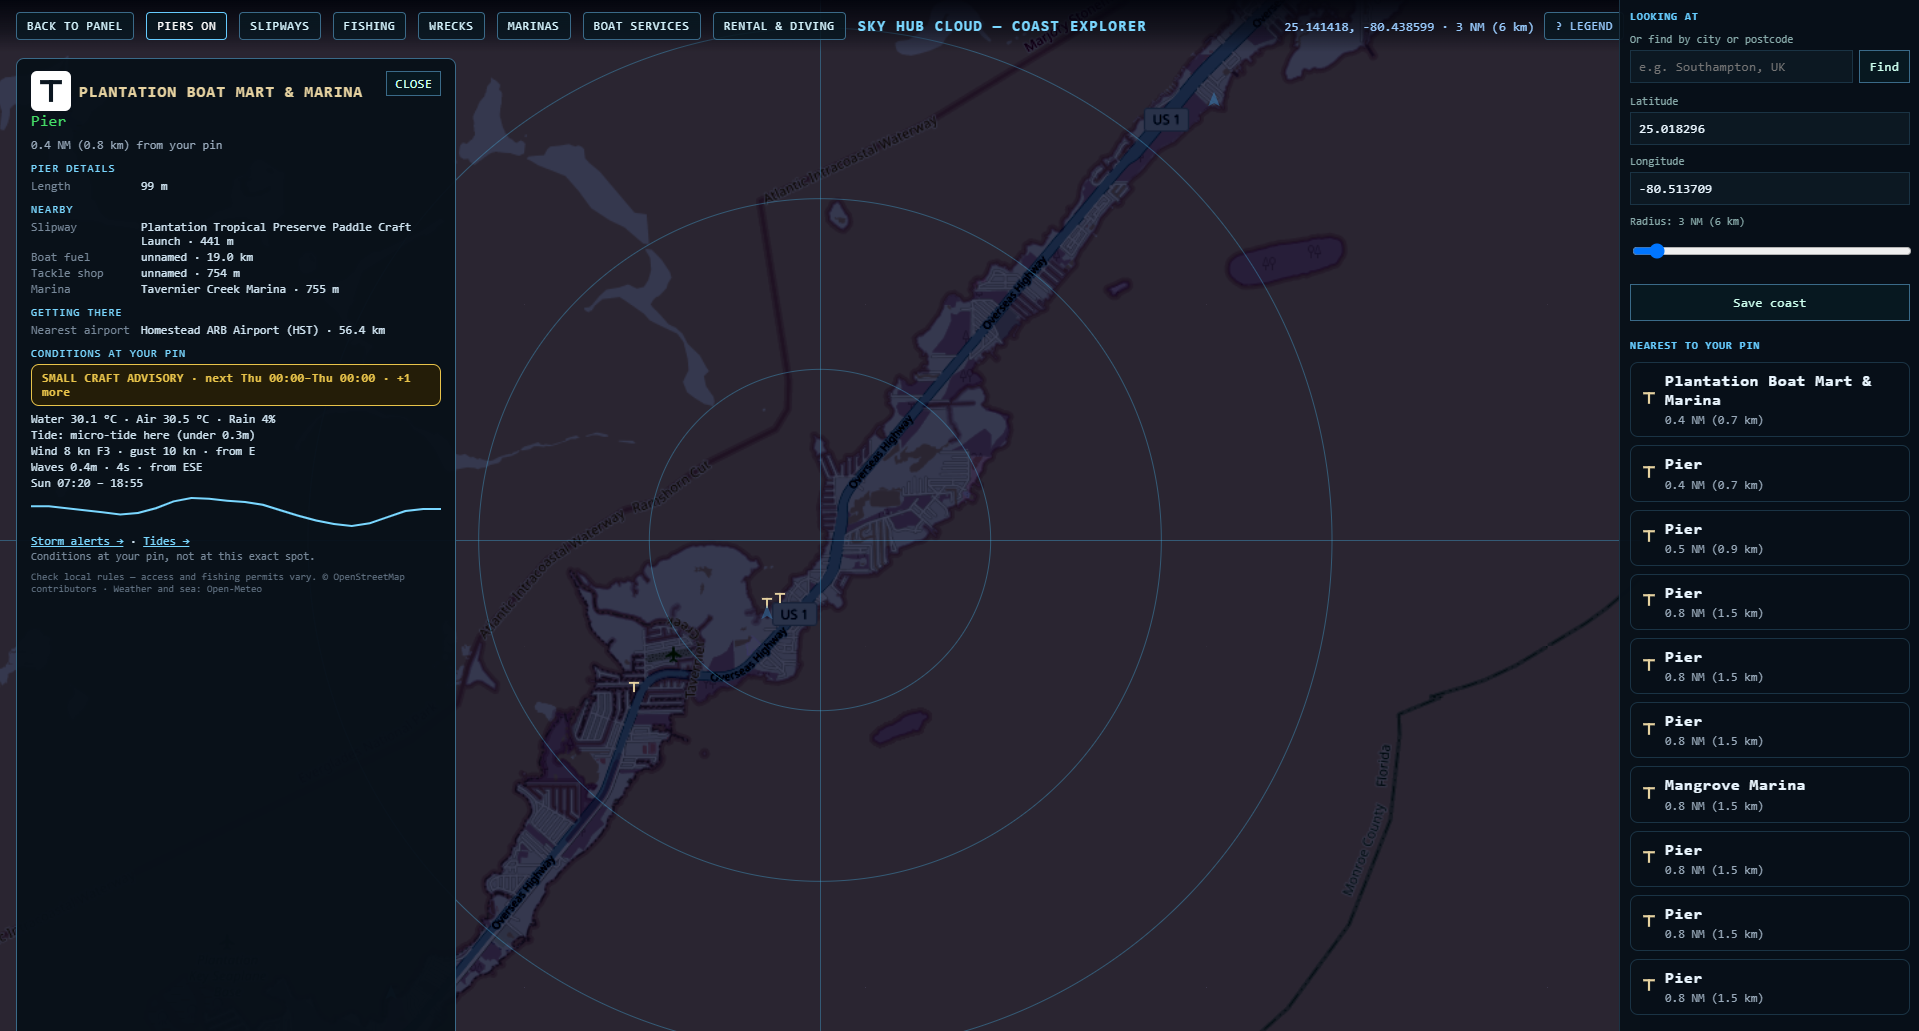Click the large pier icon beside Plantation Boat Mart title

50,91
